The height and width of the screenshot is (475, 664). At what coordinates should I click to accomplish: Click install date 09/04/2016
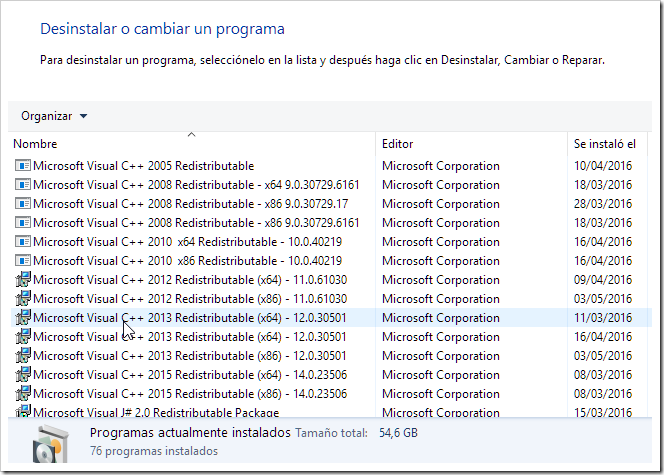tap(603, 280)
